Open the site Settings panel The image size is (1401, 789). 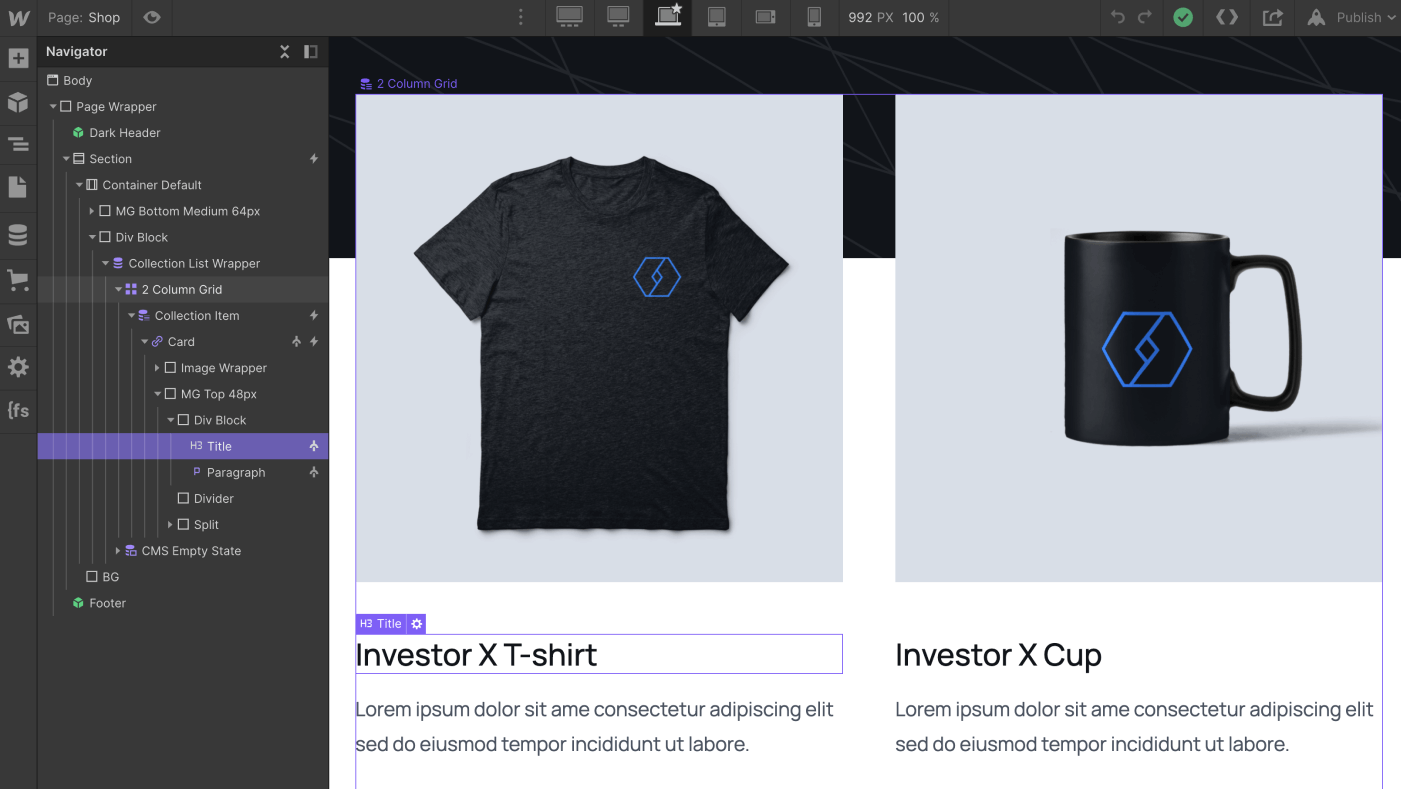(x=18, y=367)
